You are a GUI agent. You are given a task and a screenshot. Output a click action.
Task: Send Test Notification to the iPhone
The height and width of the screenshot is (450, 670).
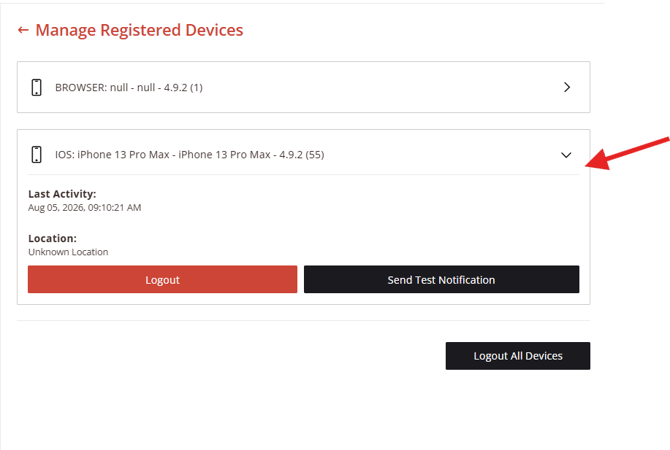click(441, 279)
